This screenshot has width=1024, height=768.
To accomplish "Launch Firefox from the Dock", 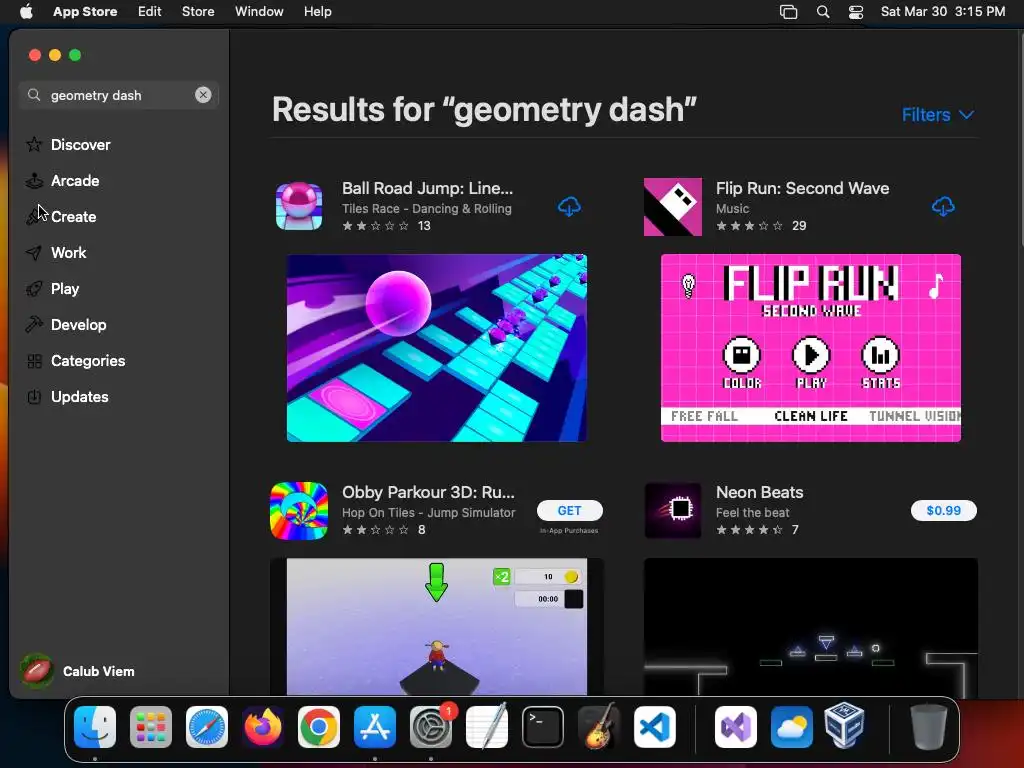I will [263, 727].
